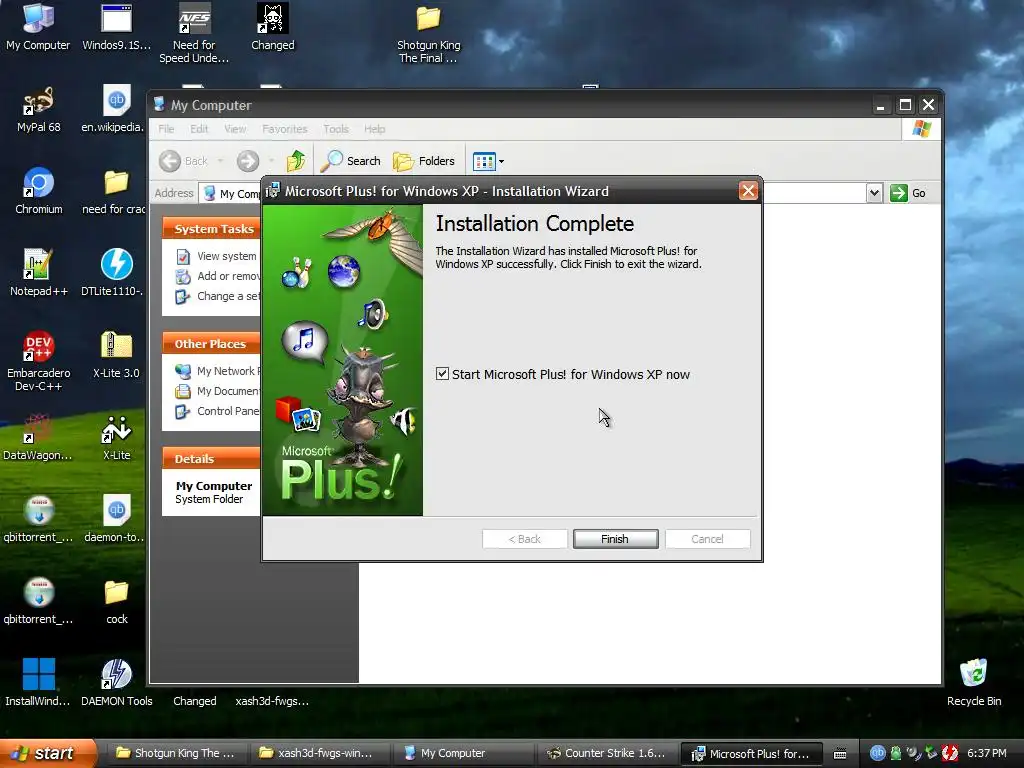
Task: Switch to My Computer taskbar button
Action: click(462, 753)
